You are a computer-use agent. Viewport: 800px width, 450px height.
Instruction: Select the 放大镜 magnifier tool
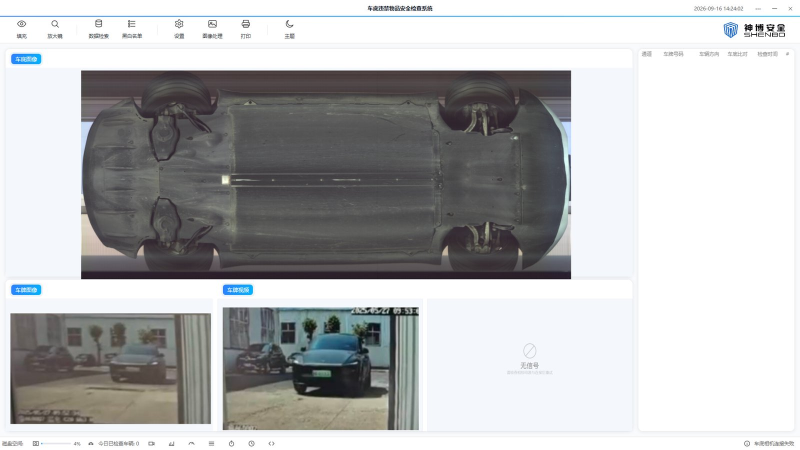tap(55, 24)
